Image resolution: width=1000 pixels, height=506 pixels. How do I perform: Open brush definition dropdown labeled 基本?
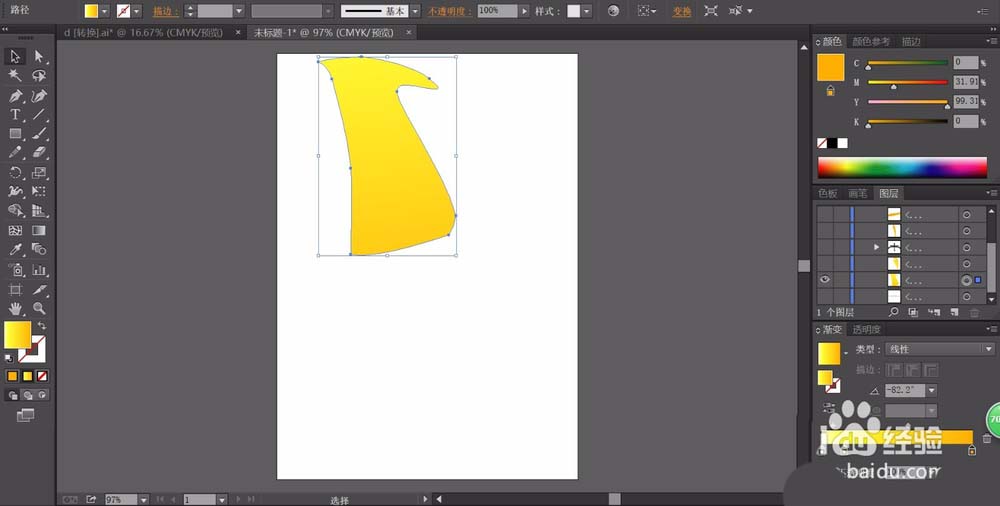[415, 11]
